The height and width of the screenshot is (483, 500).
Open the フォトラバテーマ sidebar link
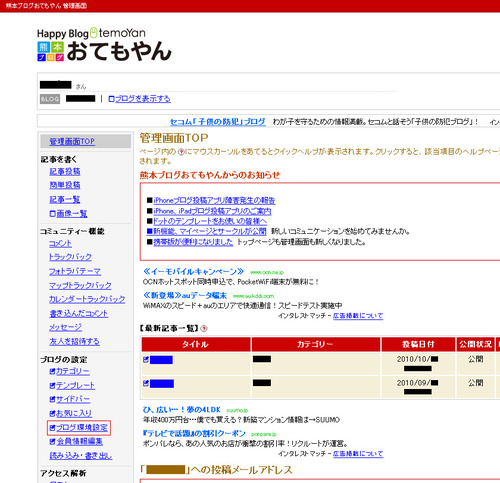(x=75, y=271)
